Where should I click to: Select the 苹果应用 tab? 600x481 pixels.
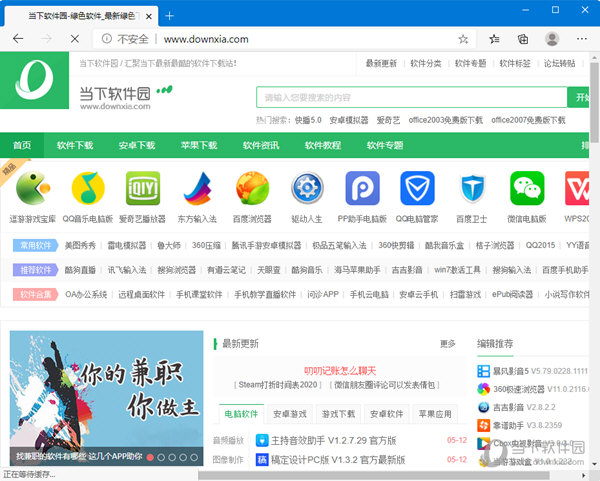[433, 413]
